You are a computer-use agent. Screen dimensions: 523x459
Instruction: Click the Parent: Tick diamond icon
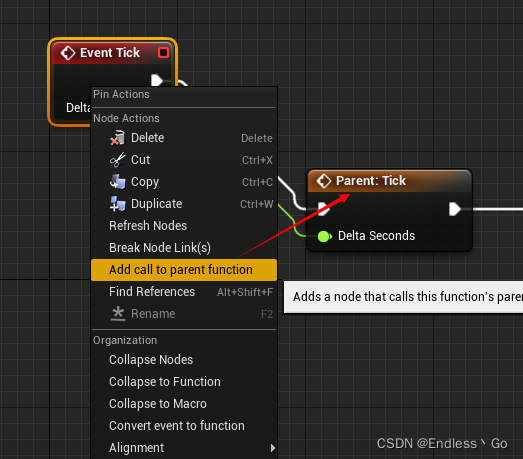324,181
